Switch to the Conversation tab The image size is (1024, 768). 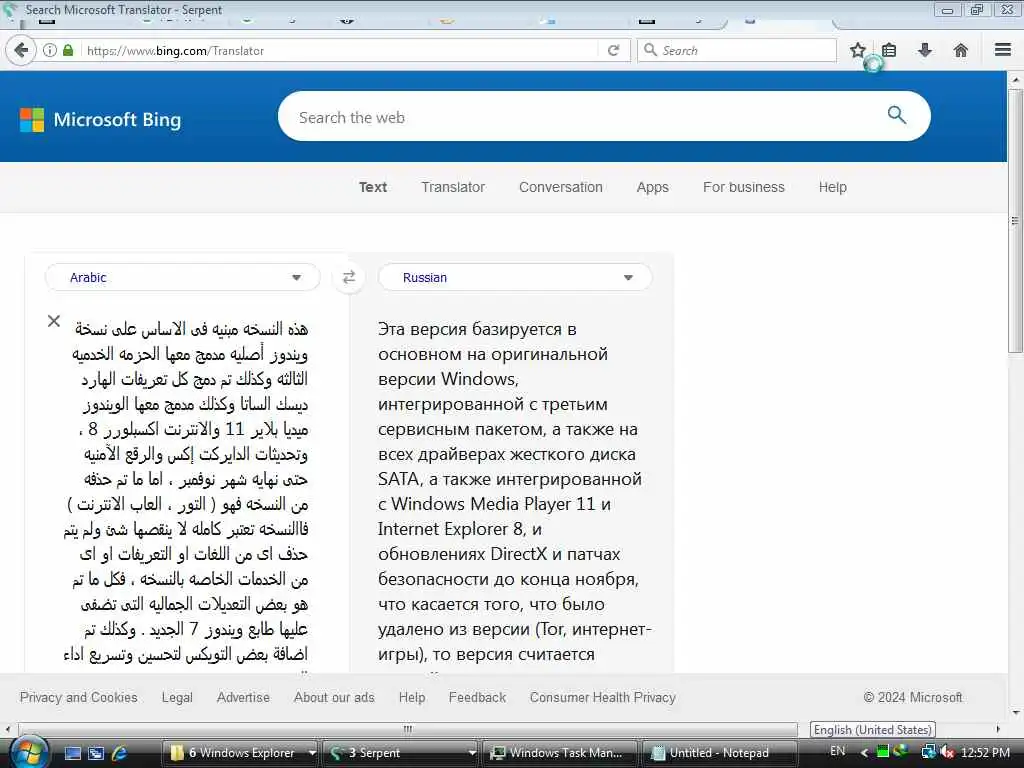point(561,187)
